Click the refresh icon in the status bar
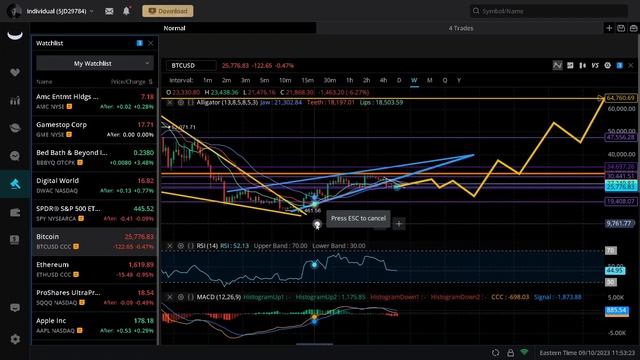The image size is (640, 360). coord(495,353)
